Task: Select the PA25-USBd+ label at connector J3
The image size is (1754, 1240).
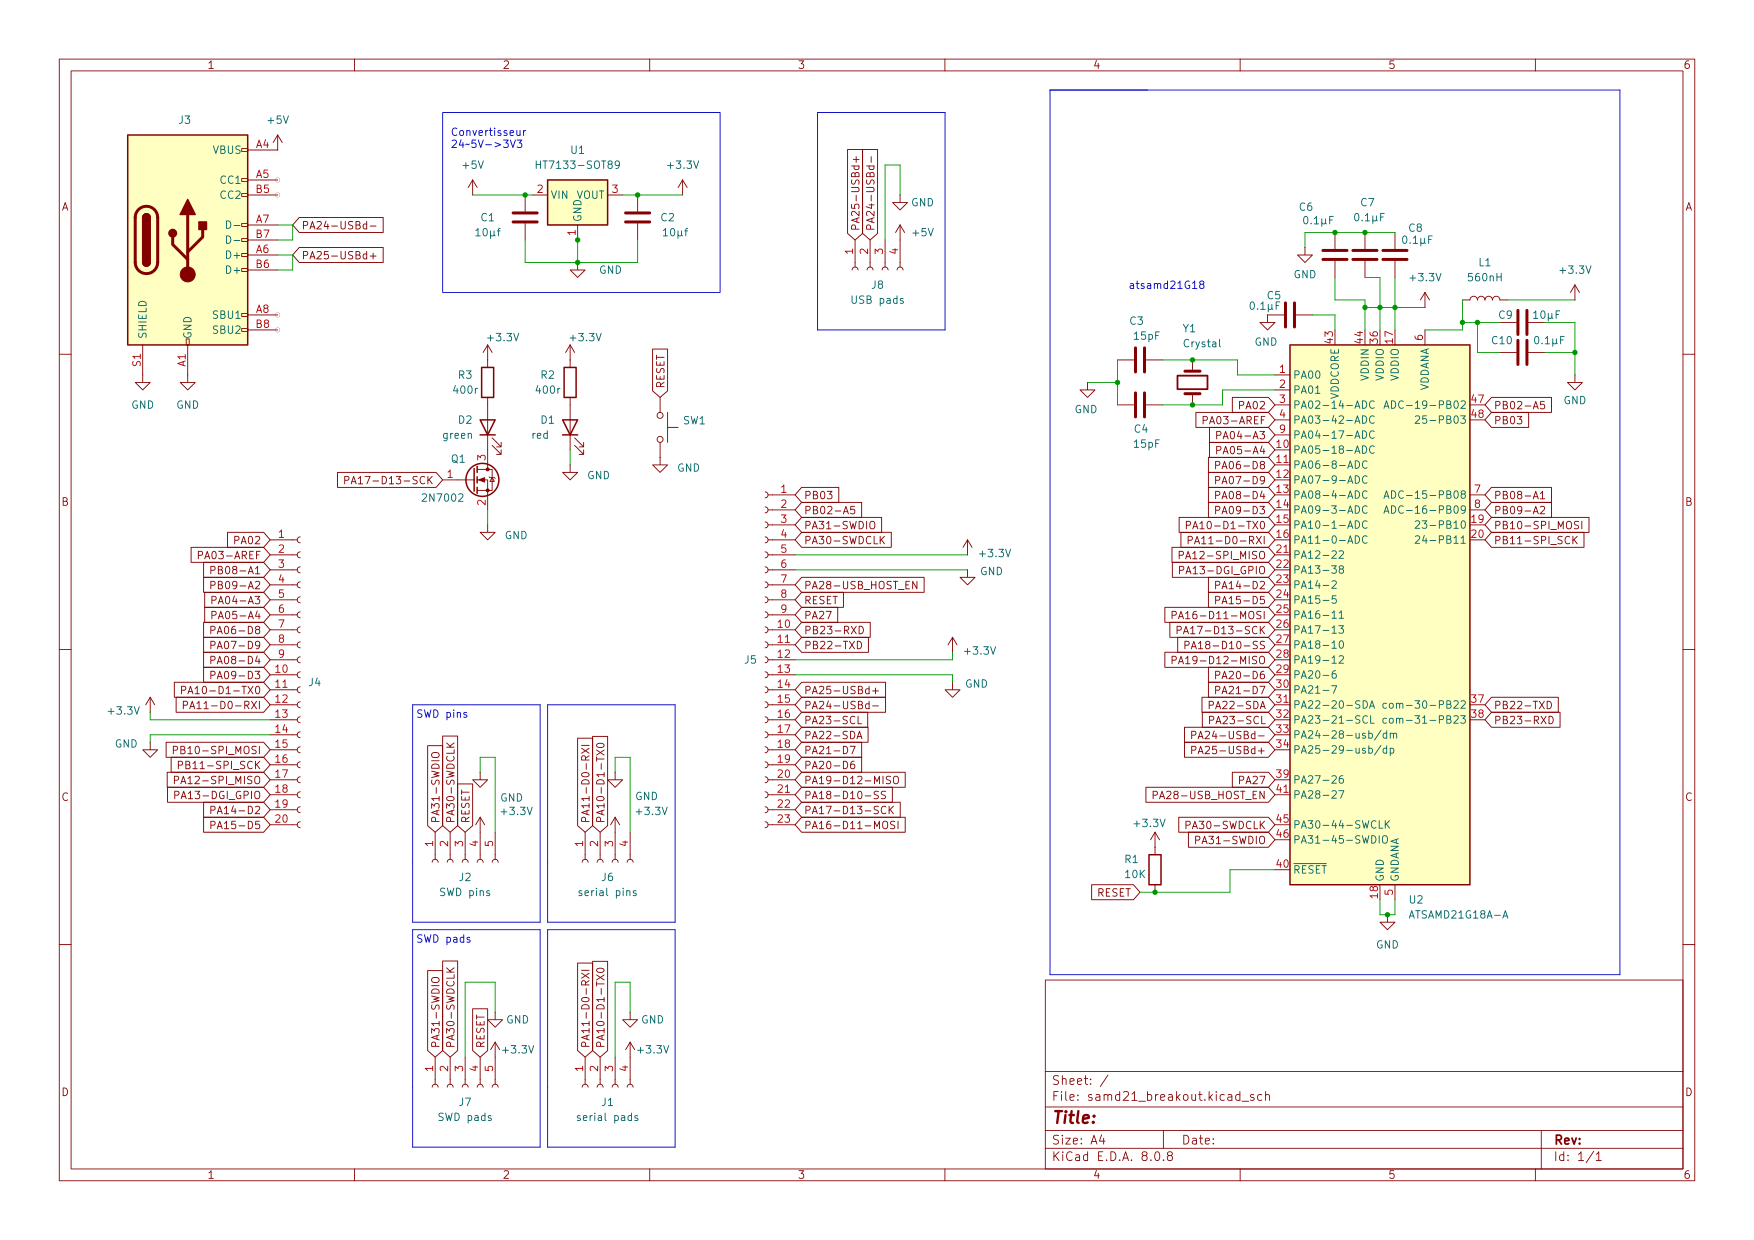Action: 337,256
